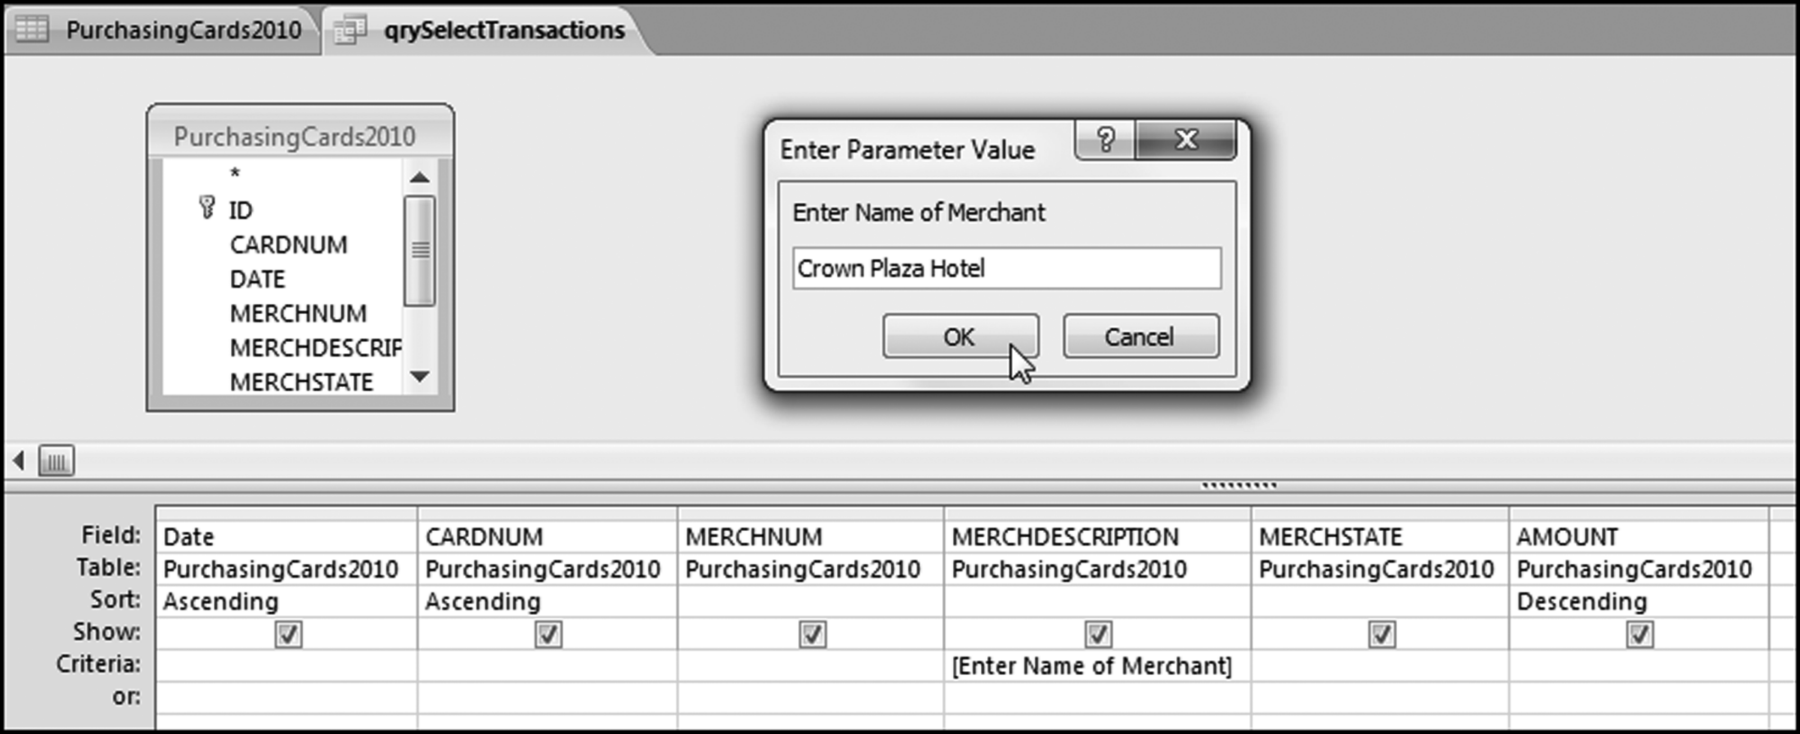Click the field list vertical scrollbar thumb
The width and height of the screenshot is (1800, 734).
[420, 250]
